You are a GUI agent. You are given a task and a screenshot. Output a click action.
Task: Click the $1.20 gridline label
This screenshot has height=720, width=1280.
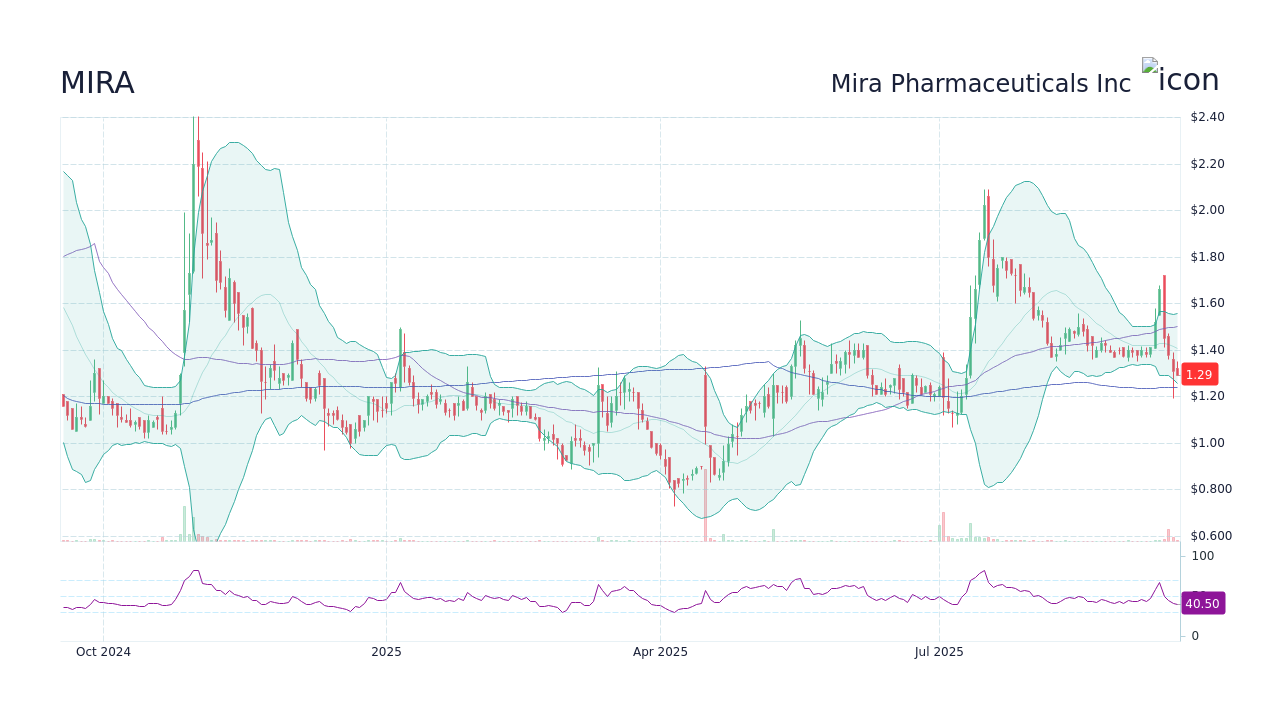point(1205,396)
